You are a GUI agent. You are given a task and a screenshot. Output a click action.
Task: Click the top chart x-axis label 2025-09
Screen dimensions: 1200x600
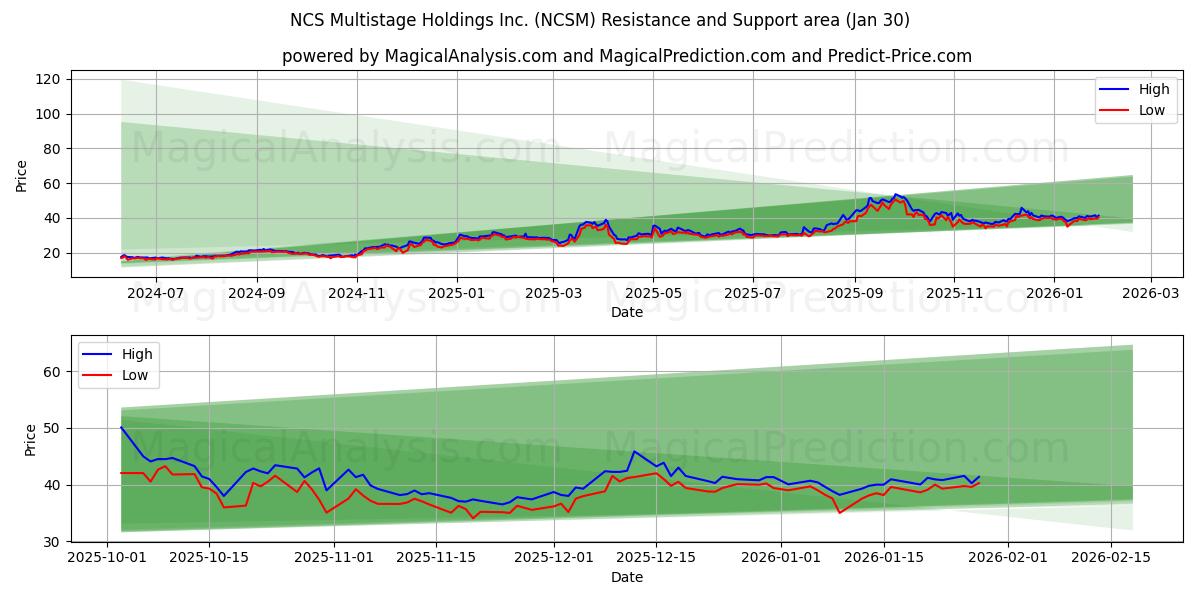pyautogui.click(x=854, y=294)
